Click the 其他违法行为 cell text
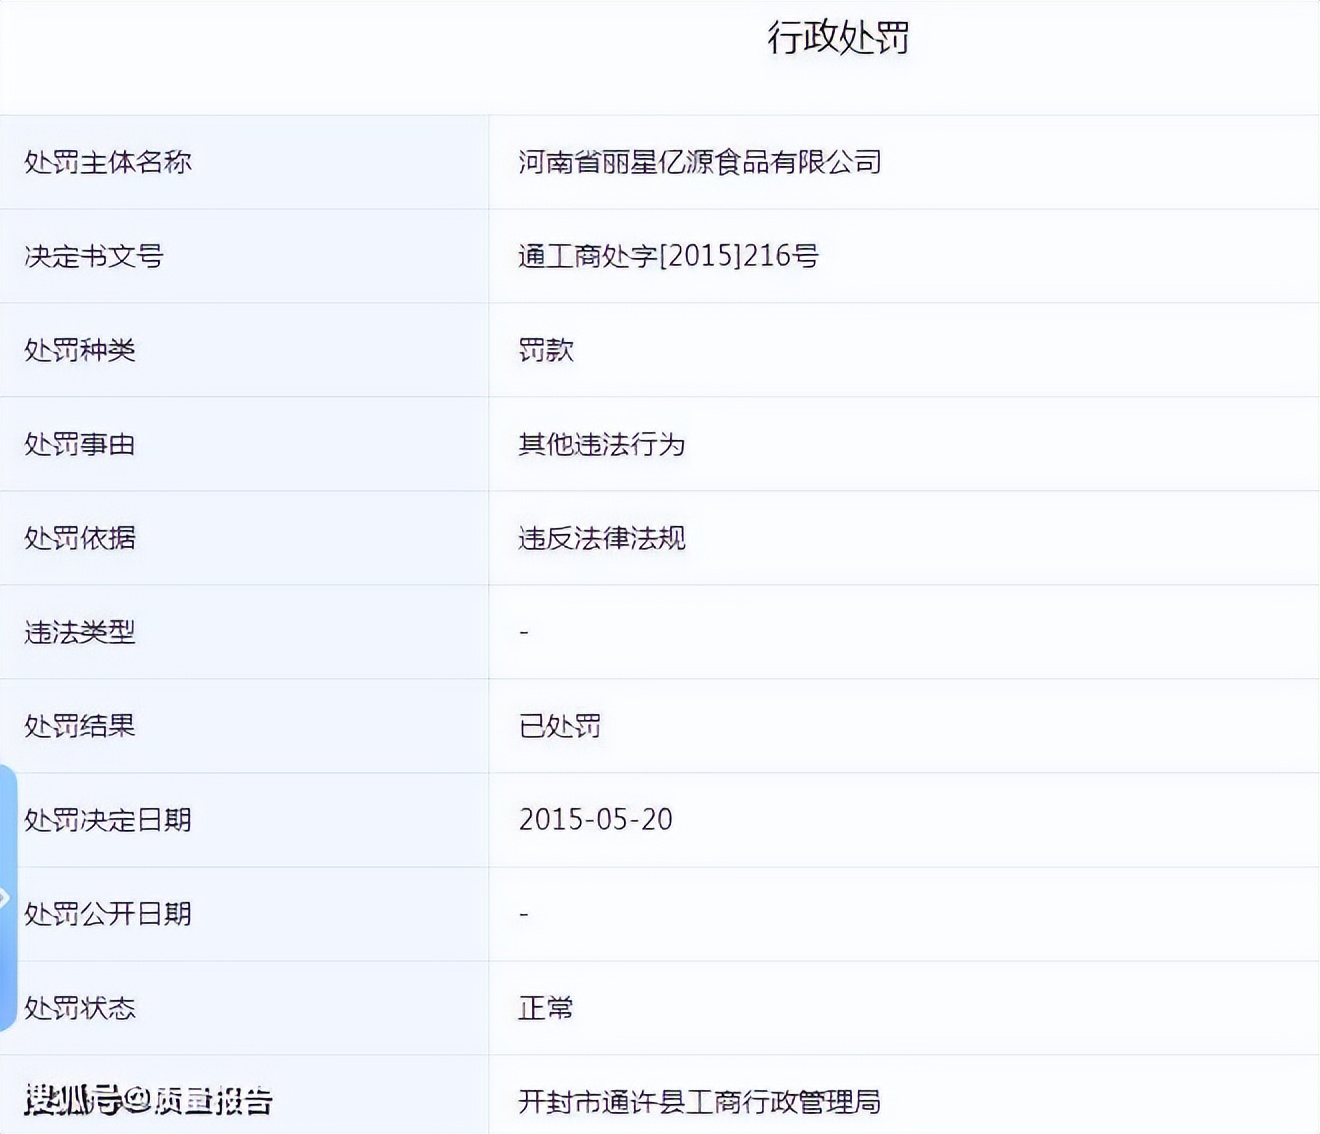 pyautogui.click(x=602, y=444)
